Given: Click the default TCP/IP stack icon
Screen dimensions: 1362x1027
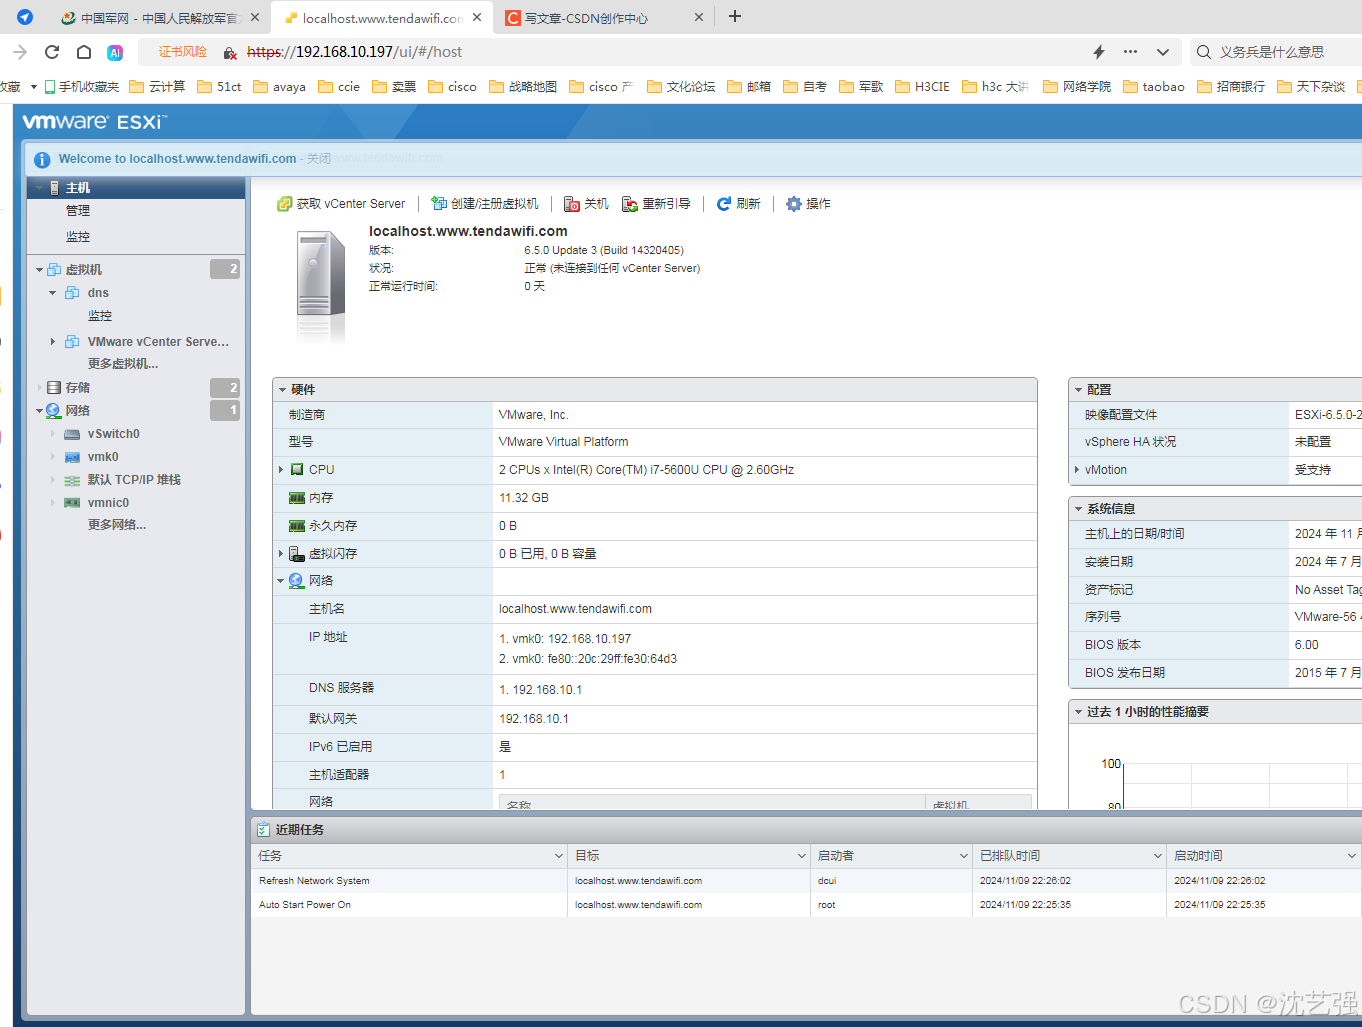Looking at the screenshot, I should [72, 480].
